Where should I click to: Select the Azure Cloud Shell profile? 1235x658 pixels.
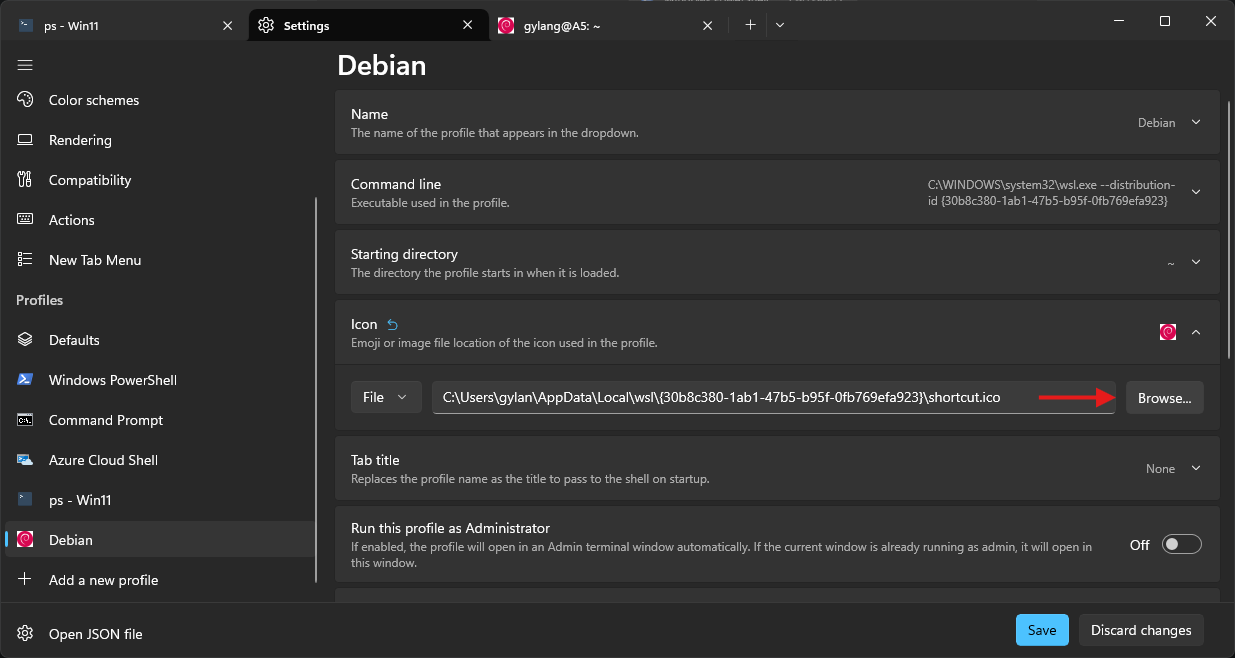103,460
